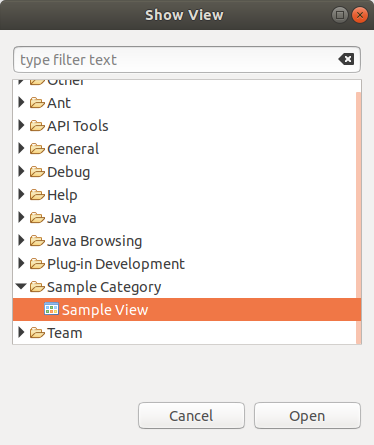This screenshot has height=445, width=374.
Task: Select the Help tree item label
Action: pos(62,195)
